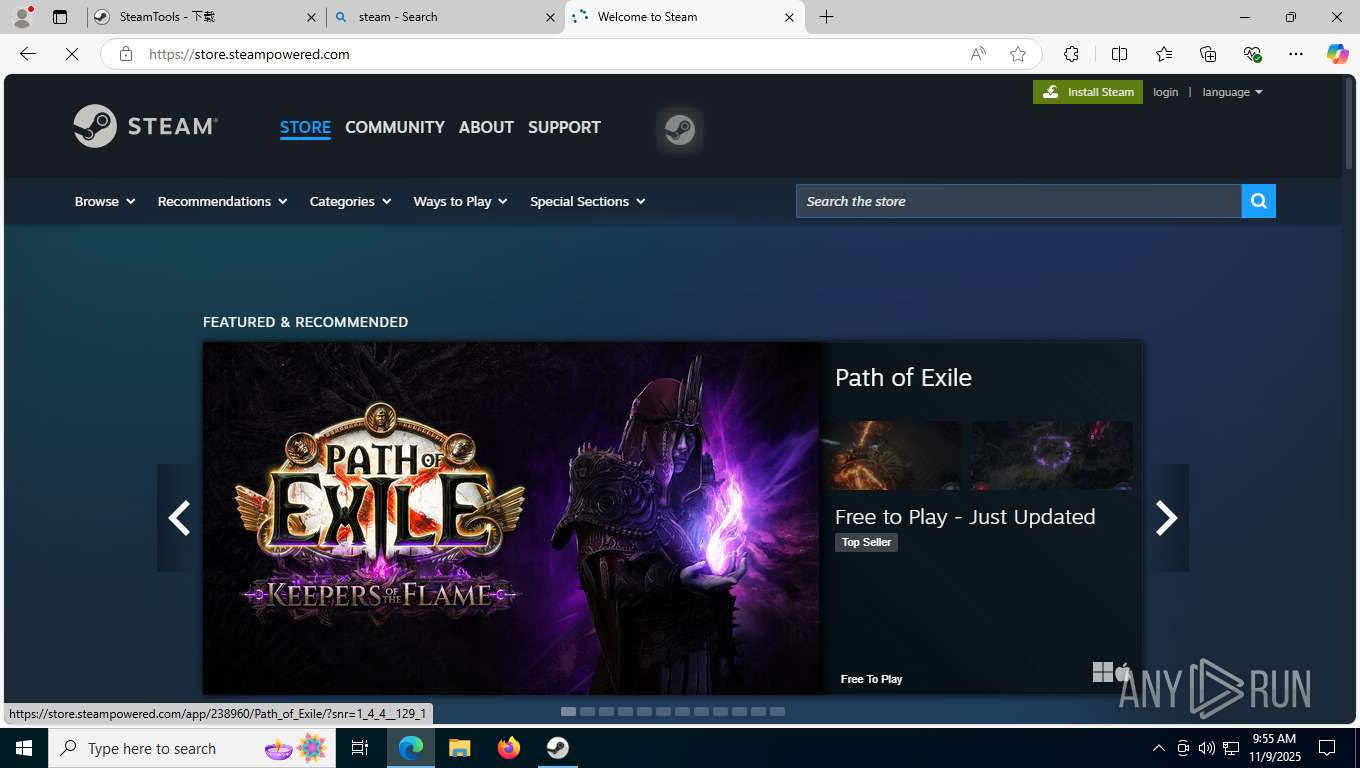This screenshot has height=768, width=1360.
Task: Expand Special Sections dropdown
Action: pyautogui.click(x=587, y=201)
